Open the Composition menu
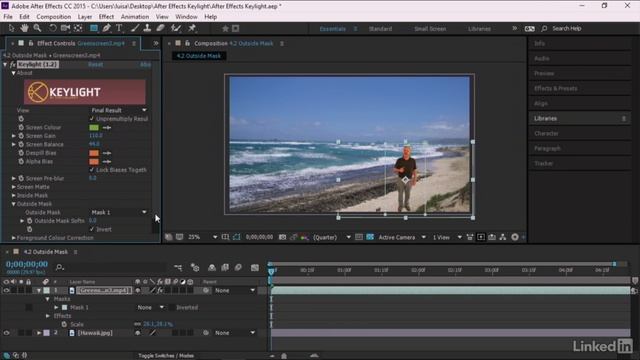The image size is (640, 360). pos(53,17)
